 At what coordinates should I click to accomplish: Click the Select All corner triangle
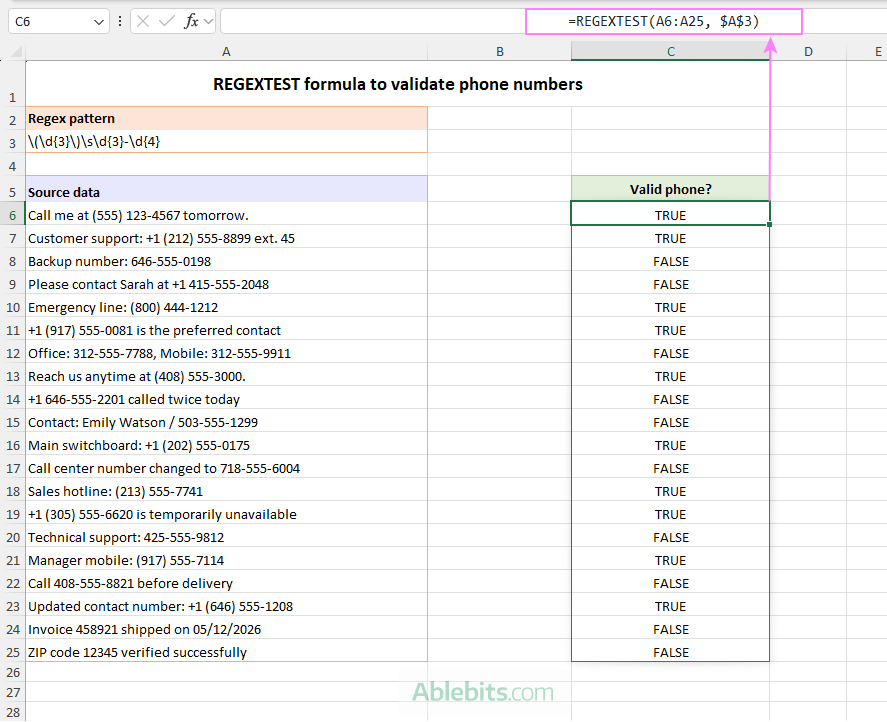[16, 52]
